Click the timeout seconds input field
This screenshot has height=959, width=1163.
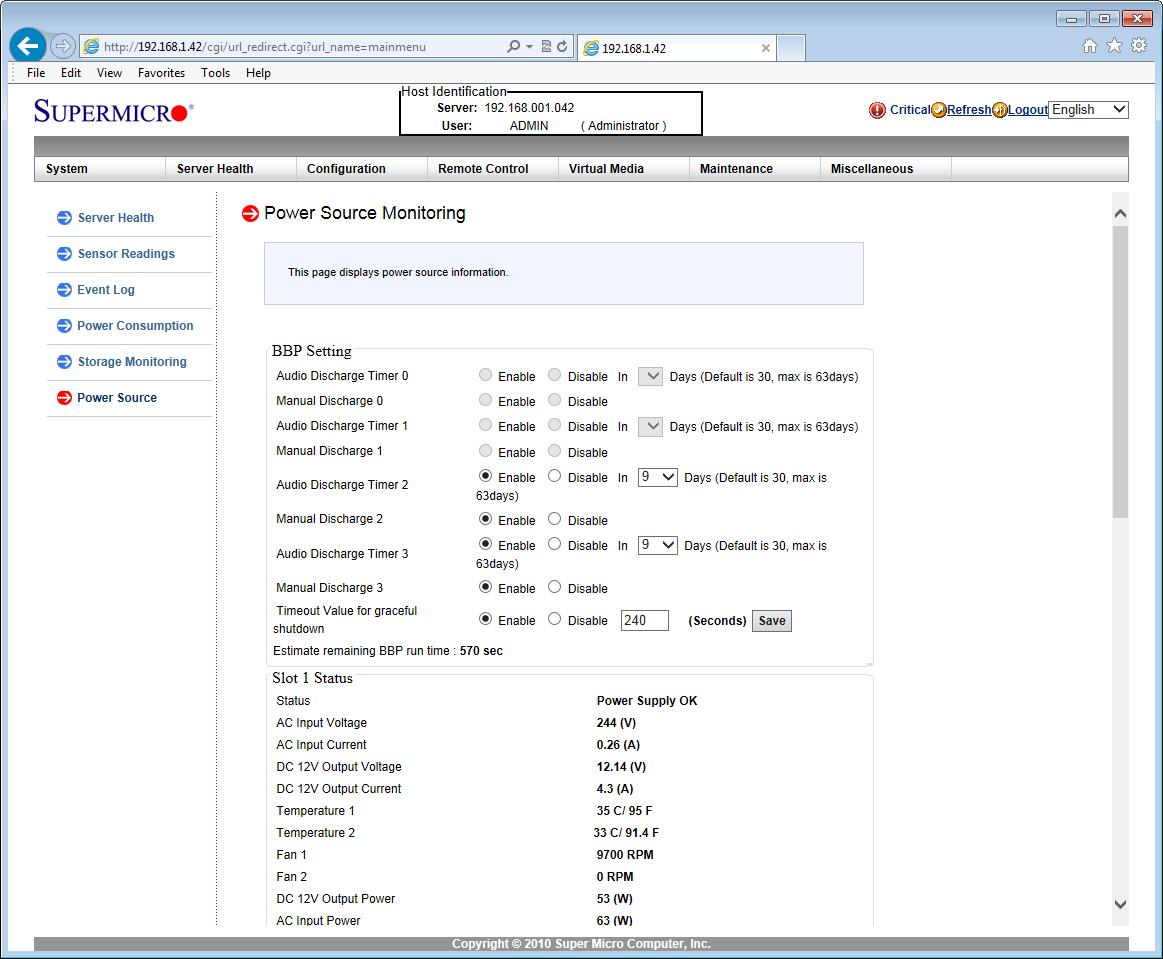coord(645,620)
